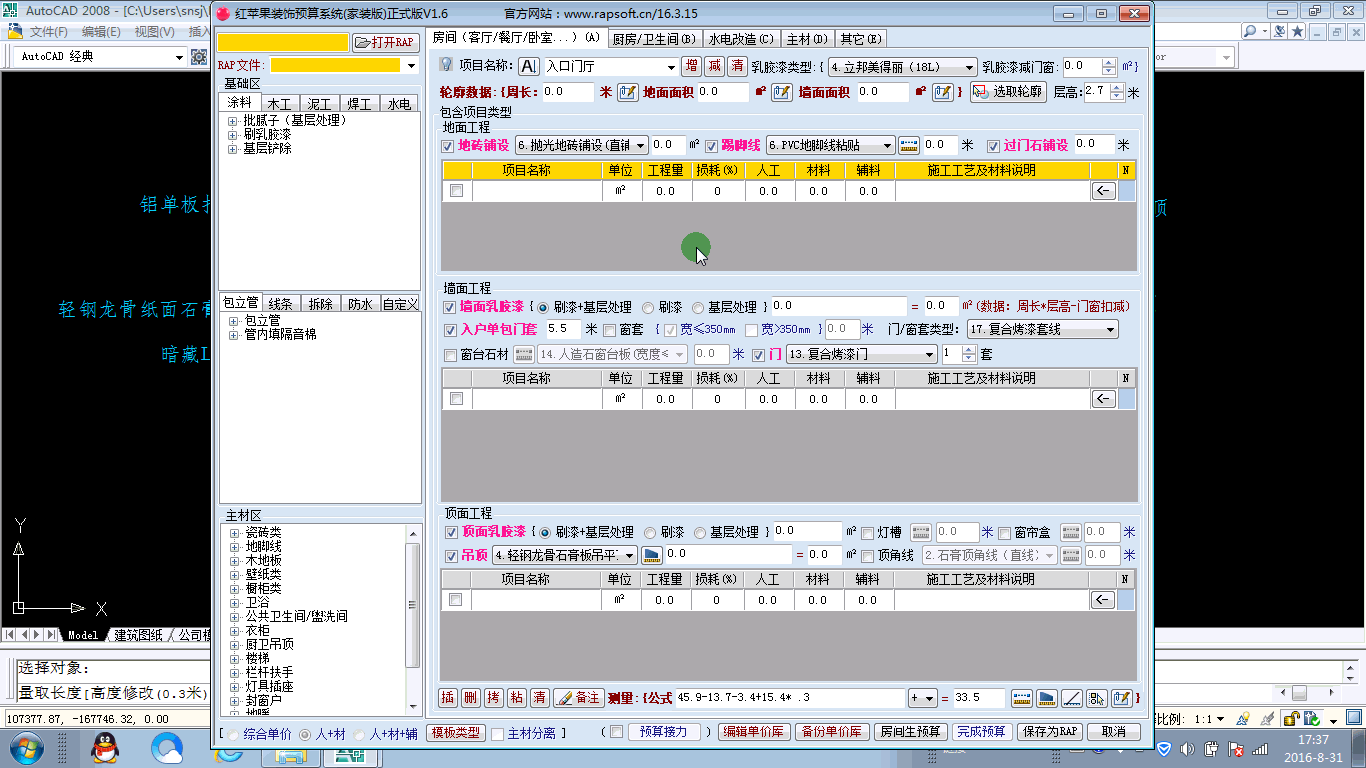Click the ruler icon next to 窗帘盒
The width and height of the screenshot is (1366, 768).
pyautogui.click(x=1071, y=533)
